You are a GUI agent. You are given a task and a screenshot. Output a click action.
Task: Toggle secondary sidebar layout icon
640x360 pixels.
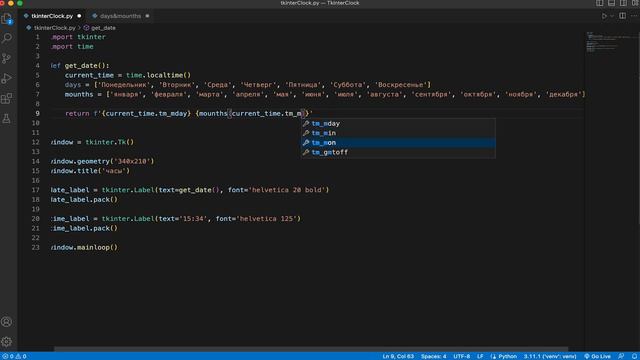[623, 3]
